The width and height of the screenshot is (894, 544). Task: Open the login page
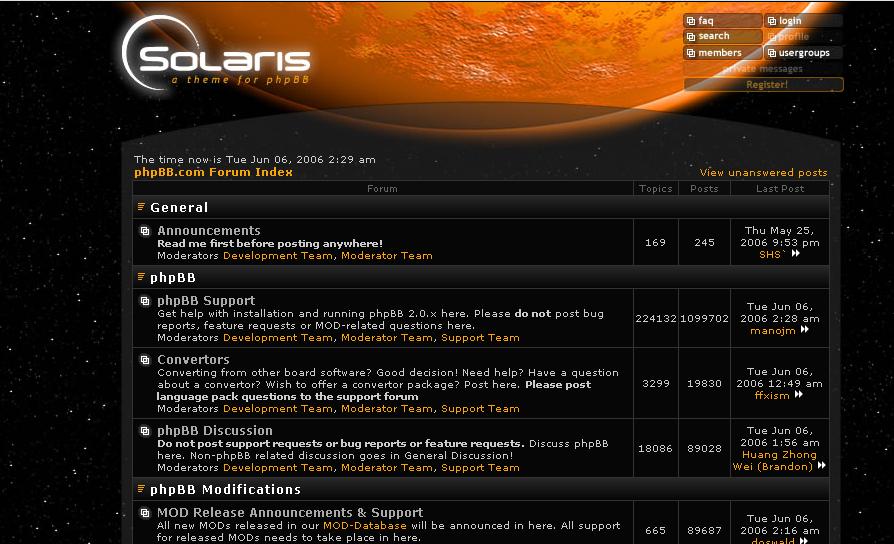tap(803, 21)
